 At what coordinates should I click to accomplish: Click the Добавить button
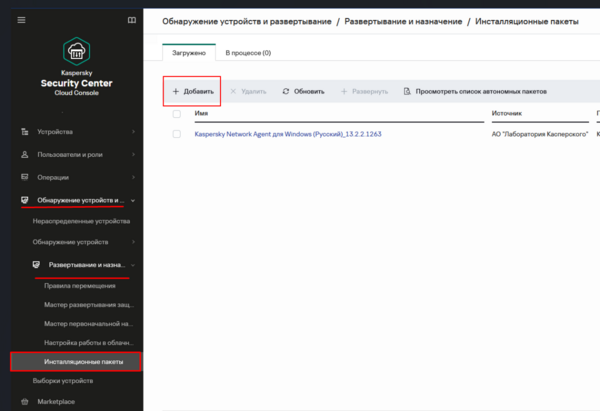tap(192, 91)
